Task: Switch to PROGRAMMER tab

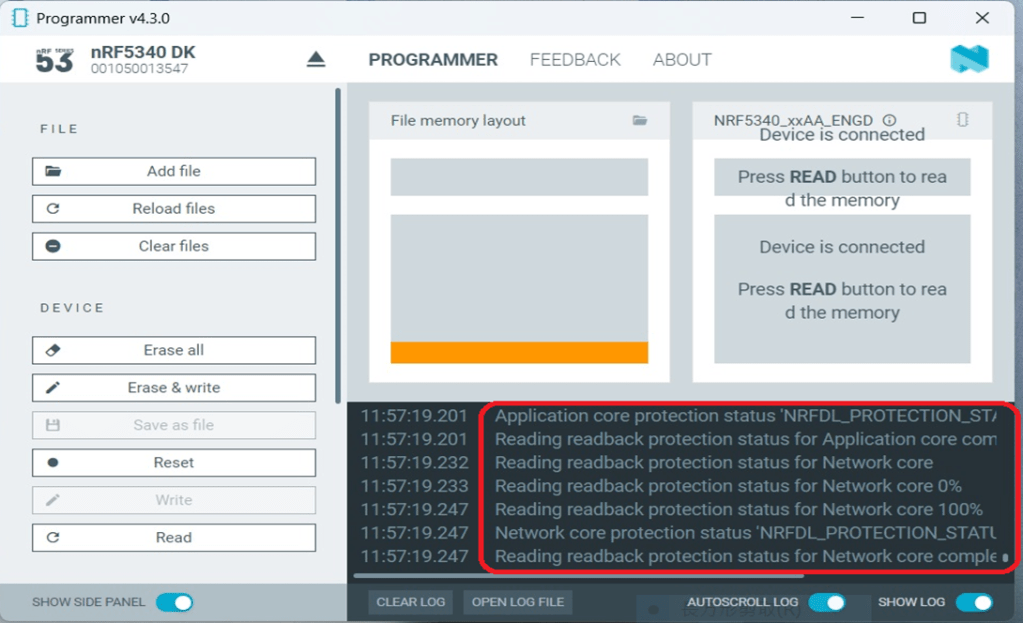Action: [x=433, y=60]
